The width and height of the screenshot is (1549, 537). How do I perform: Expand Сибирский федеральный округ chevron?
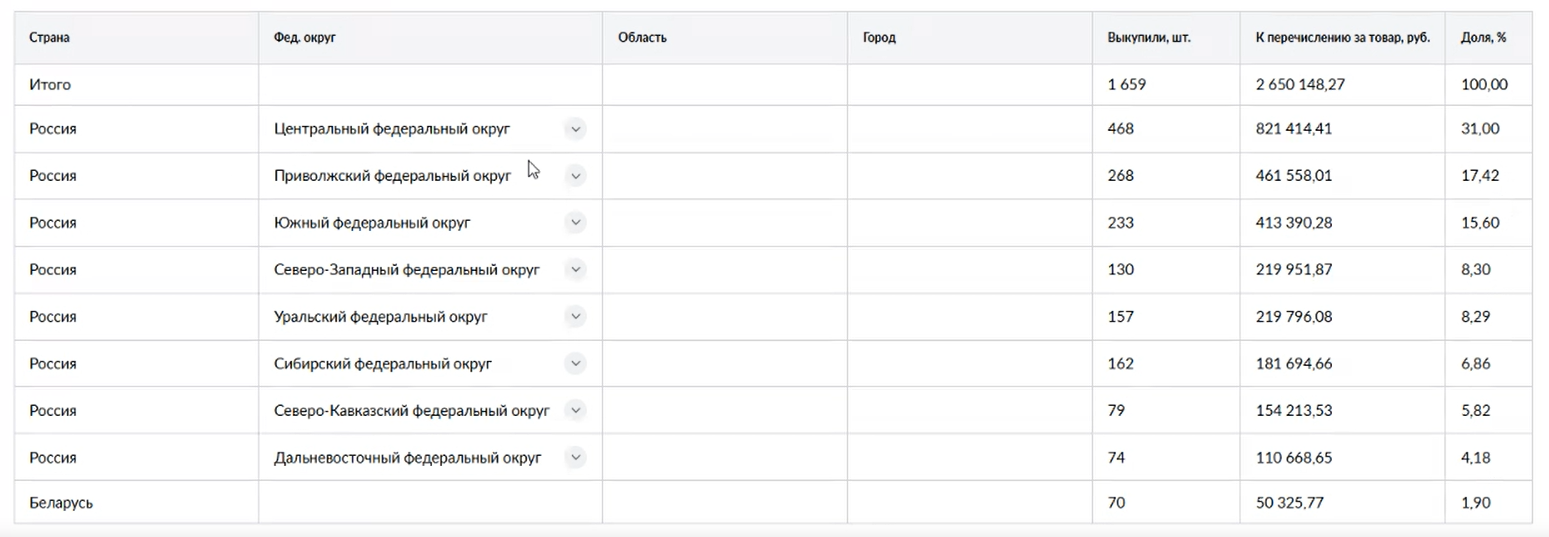[x=575, y=364]
